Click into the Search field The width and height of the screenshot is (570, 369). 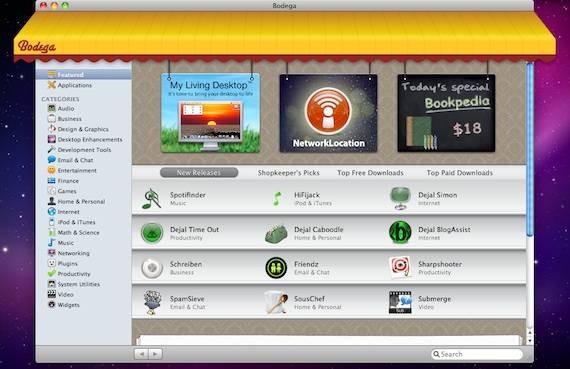[477, 354]
